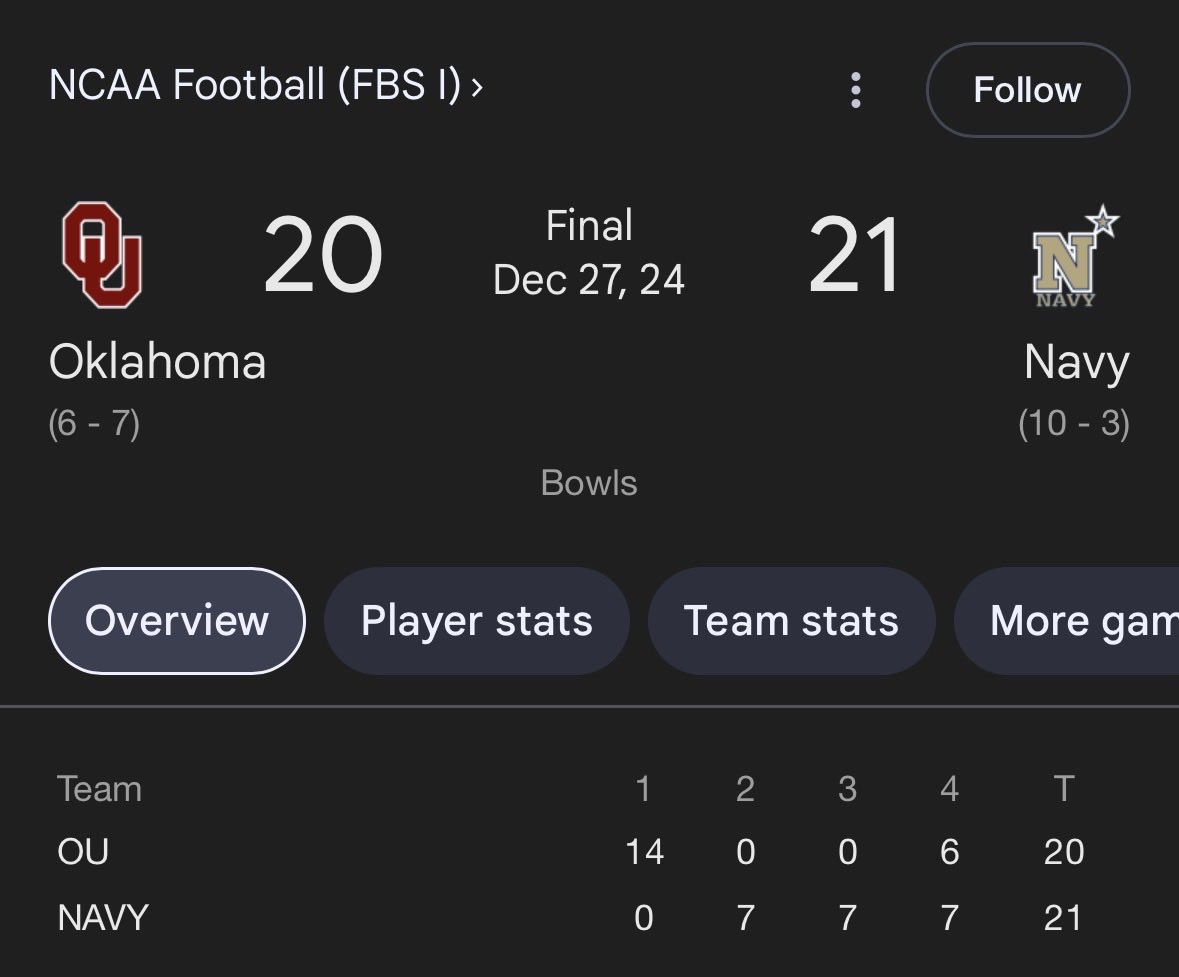Click Oklahoma's score of 20
Screen dimensions: 1179x977
[x=323, y=255]
